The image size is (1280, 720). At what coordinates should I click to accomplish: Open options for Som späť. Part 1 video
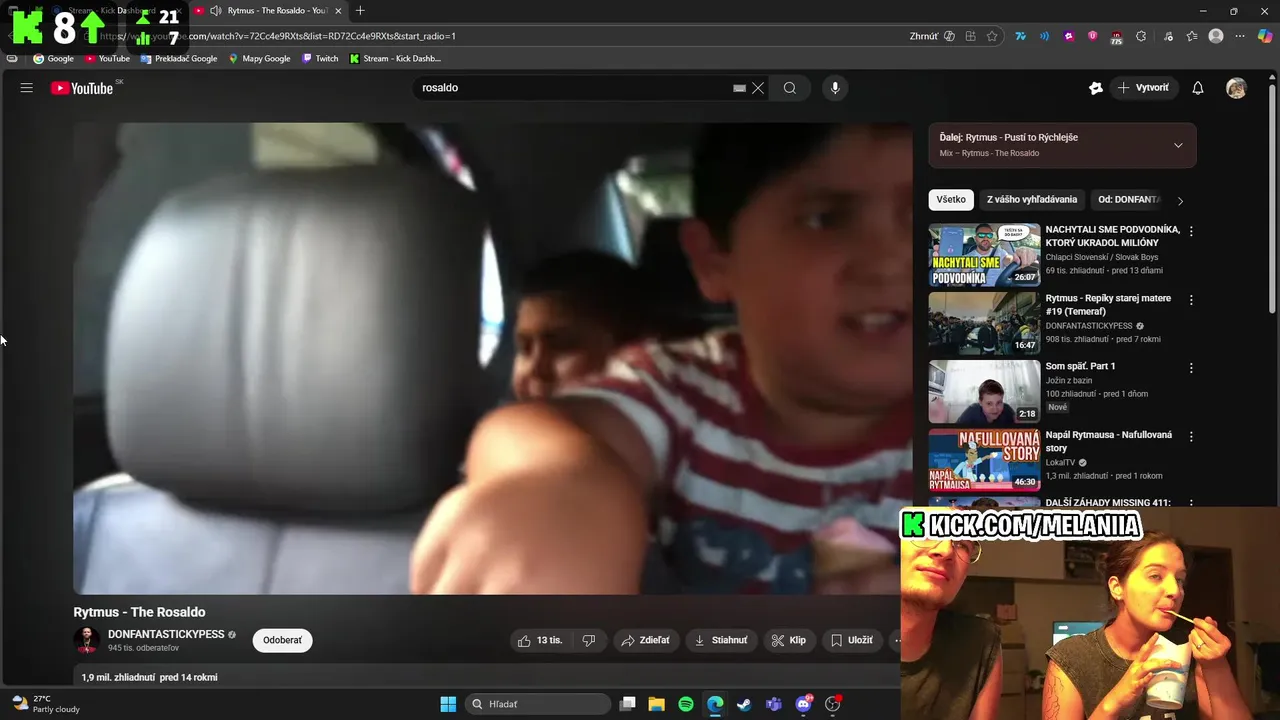tap(1191, 368)
